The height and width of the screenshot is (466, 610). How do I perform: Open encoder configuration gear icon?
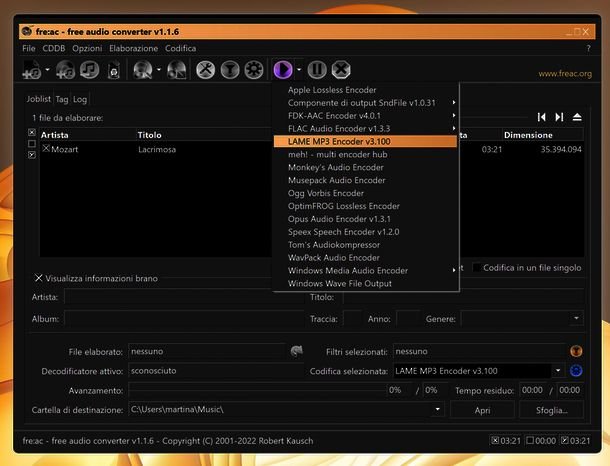coord(254,70)
